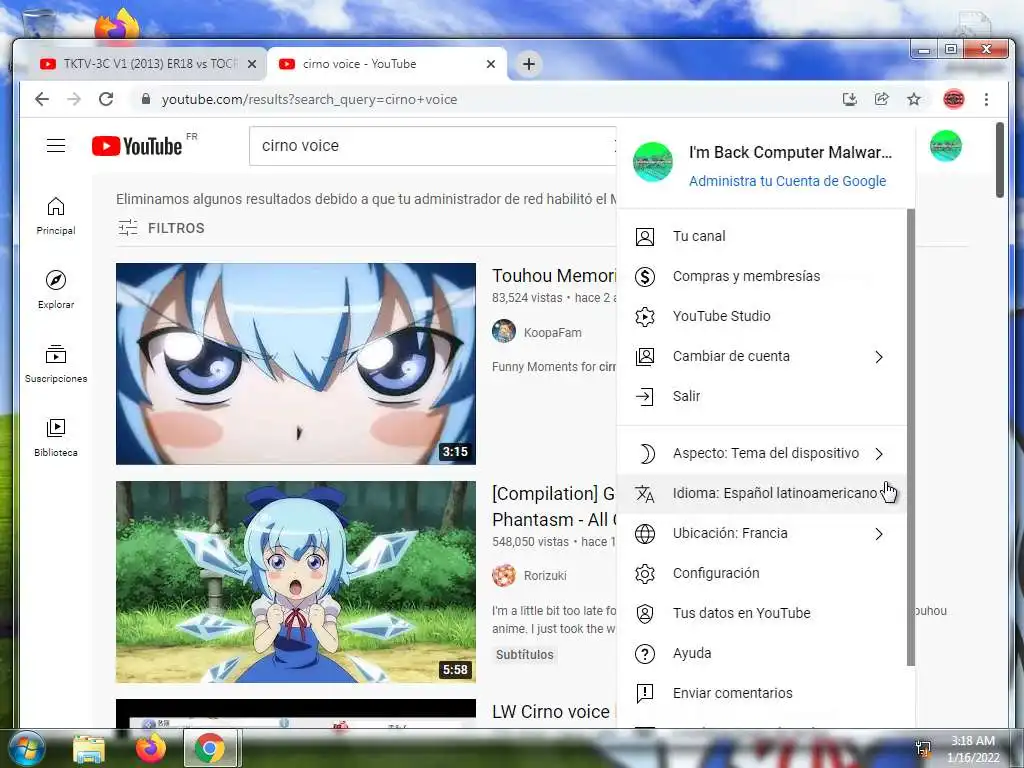Viewport: 1024px width, 768px height.
Task: Open the LW Cirno voice thumbnail
Action: (296, 713)
